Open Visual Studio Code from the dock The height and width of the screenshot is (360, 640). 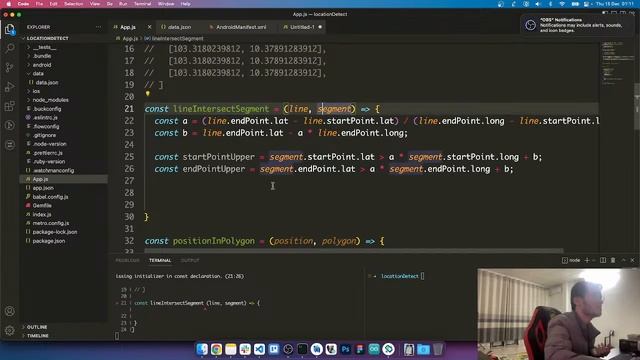pyautogui.click(x=260, y=349)
